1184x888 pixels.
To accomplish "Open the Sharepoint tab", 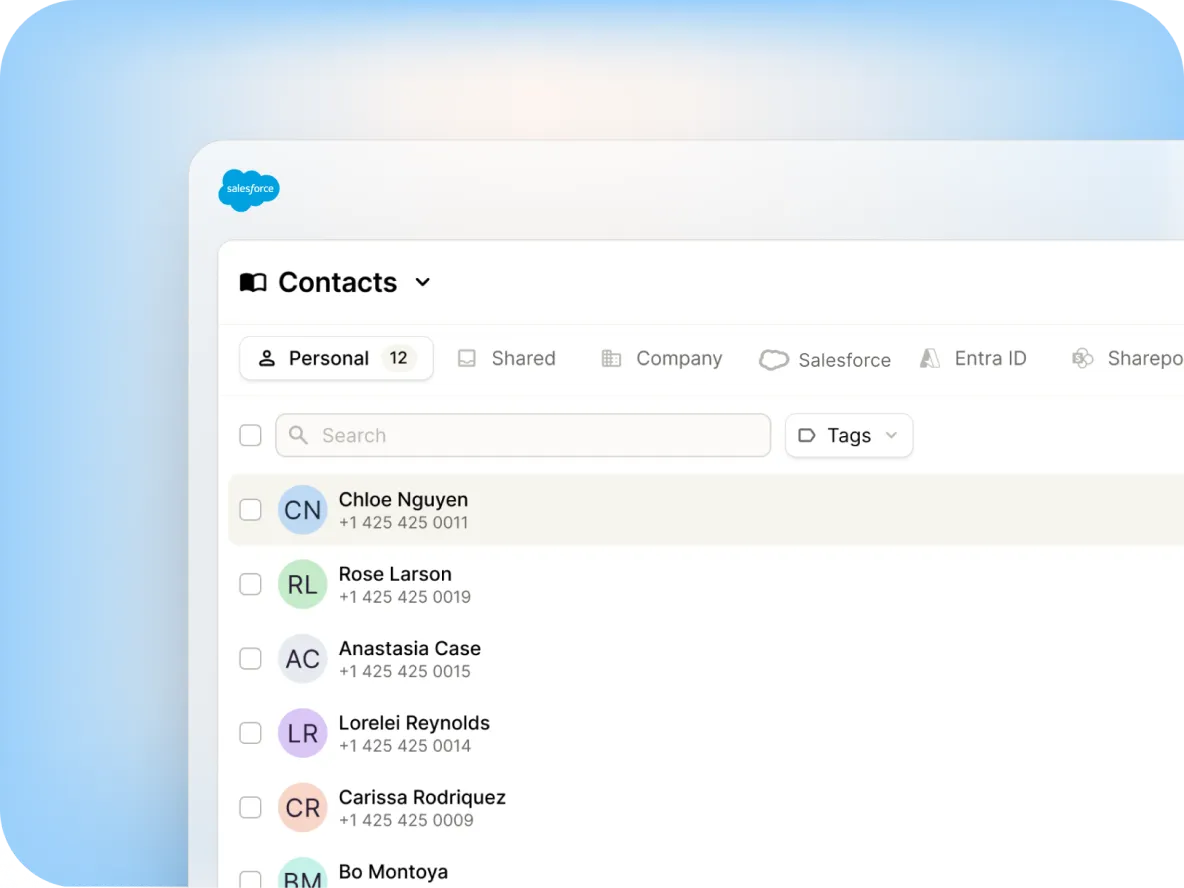I will pos(1127,358).
